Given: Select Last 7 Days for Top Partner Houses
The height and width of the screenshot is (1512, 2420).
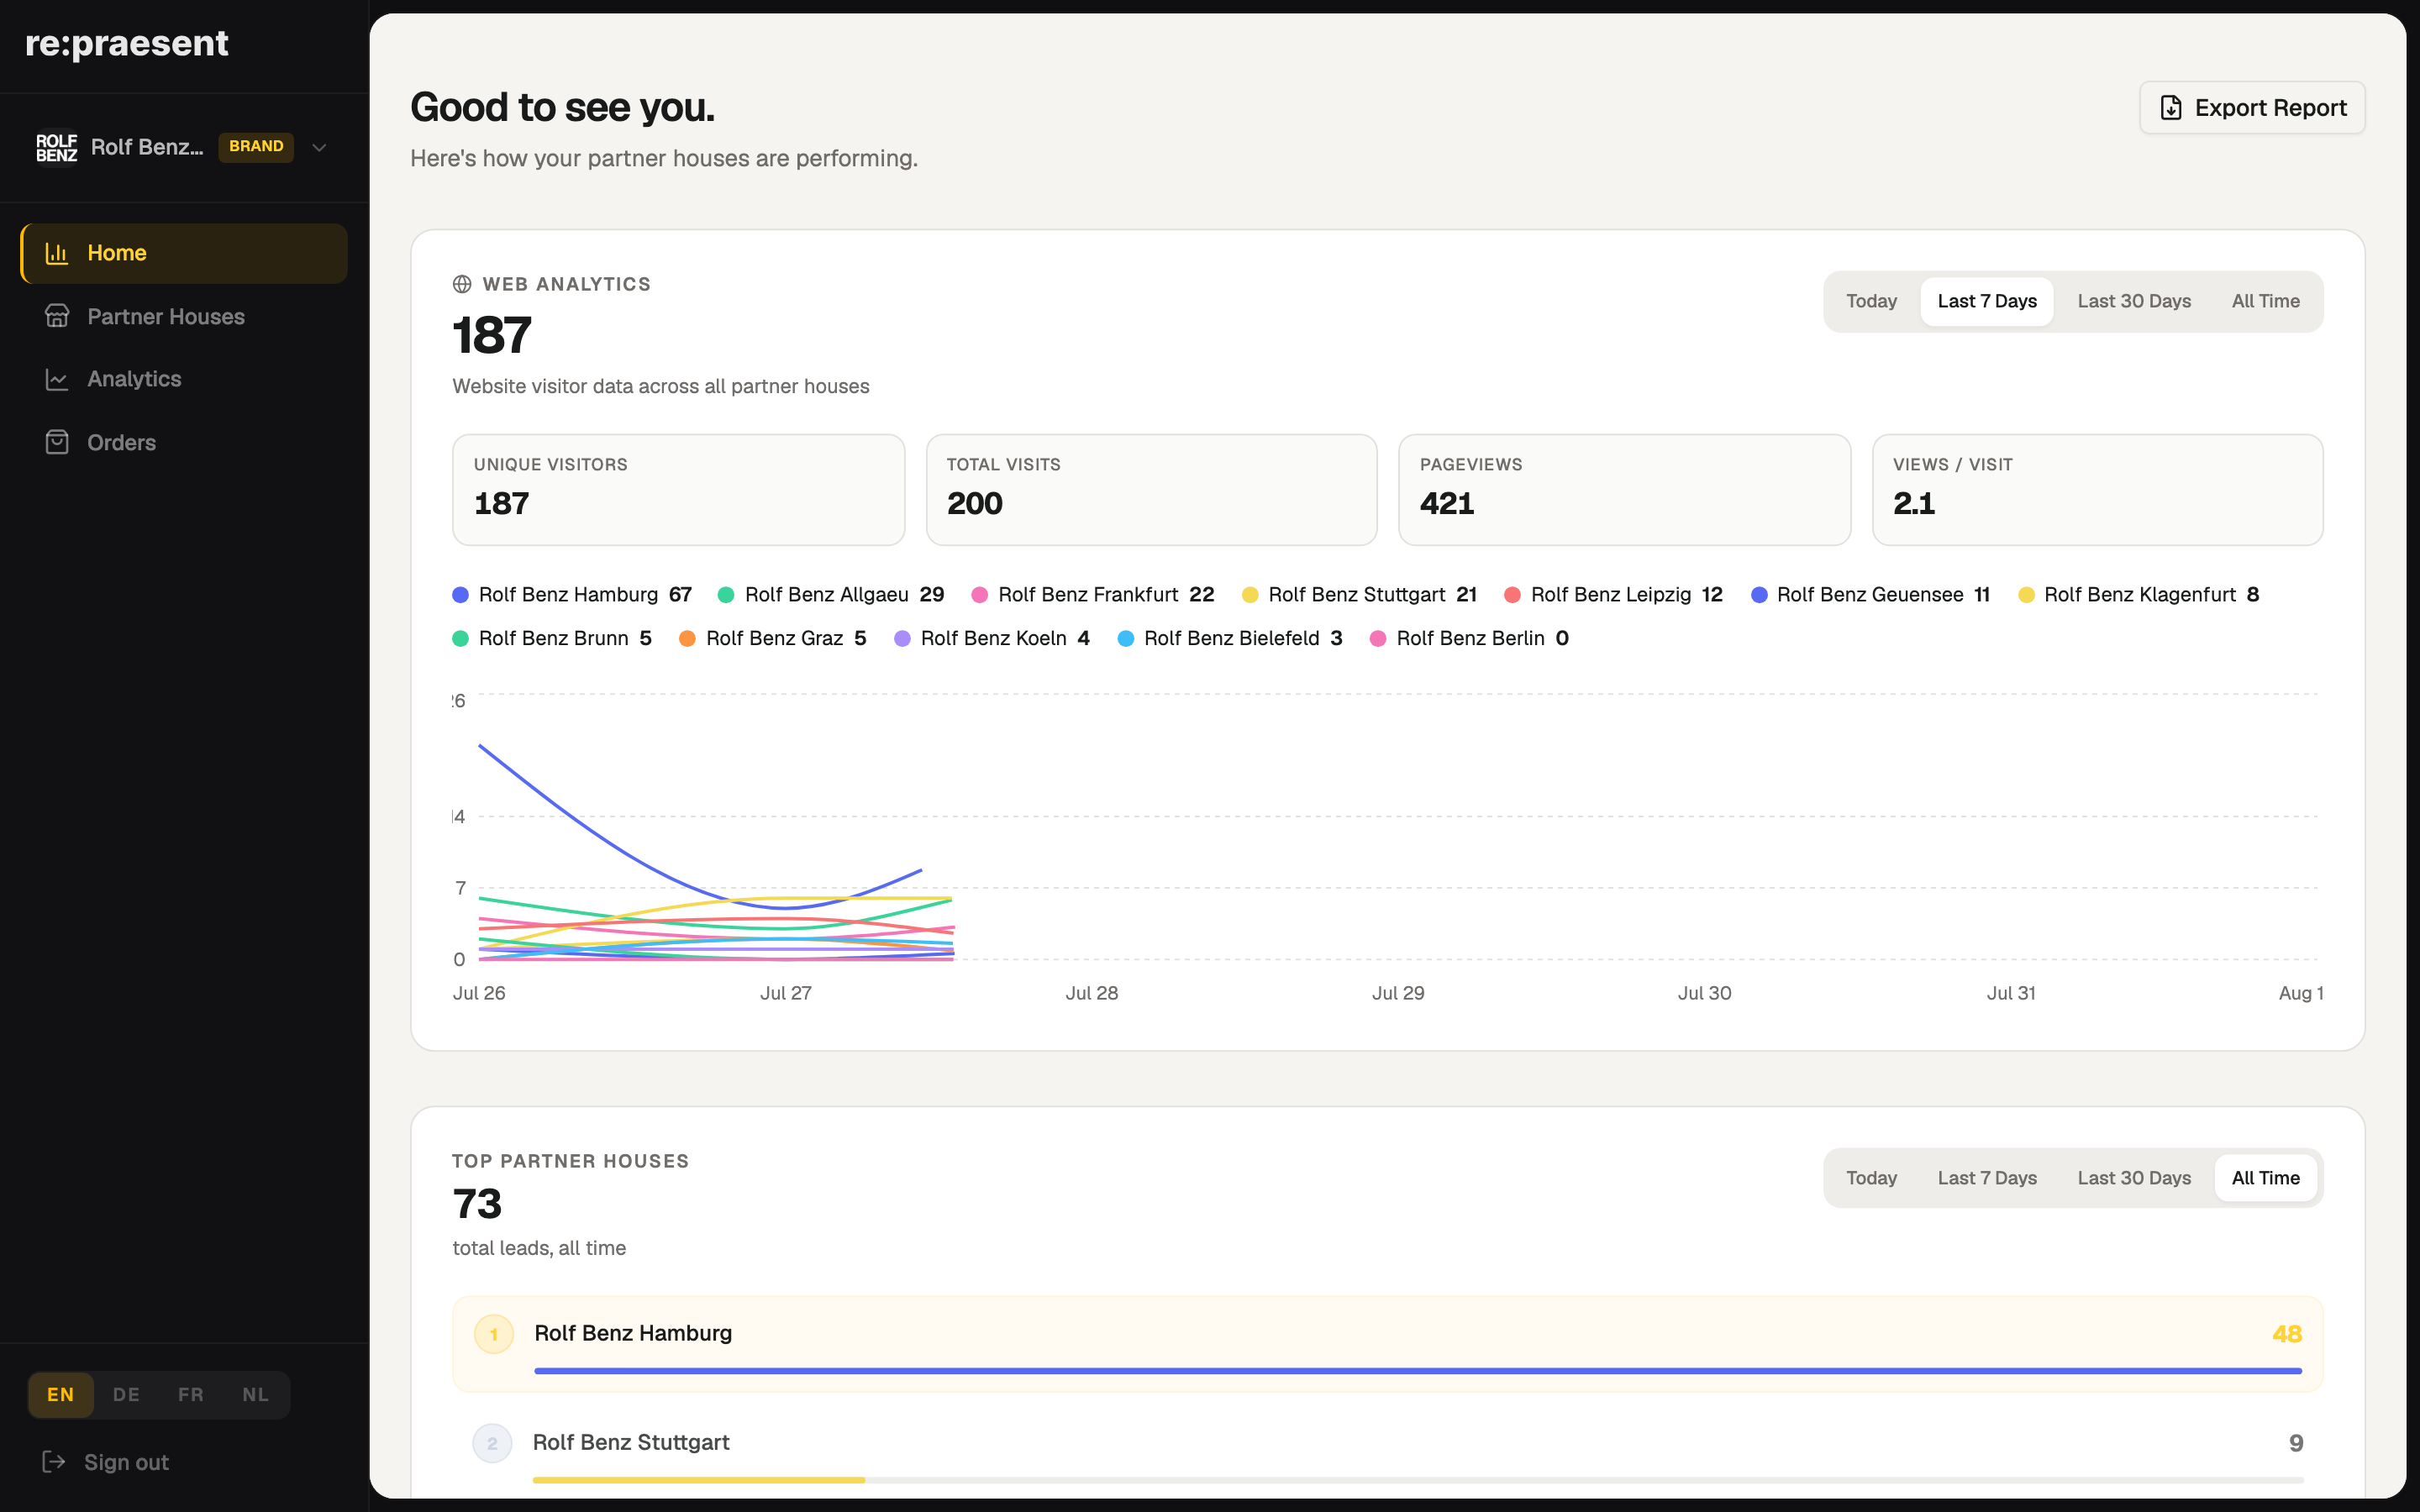Looking at the screenshot, I should [x=1986, y=1178].
